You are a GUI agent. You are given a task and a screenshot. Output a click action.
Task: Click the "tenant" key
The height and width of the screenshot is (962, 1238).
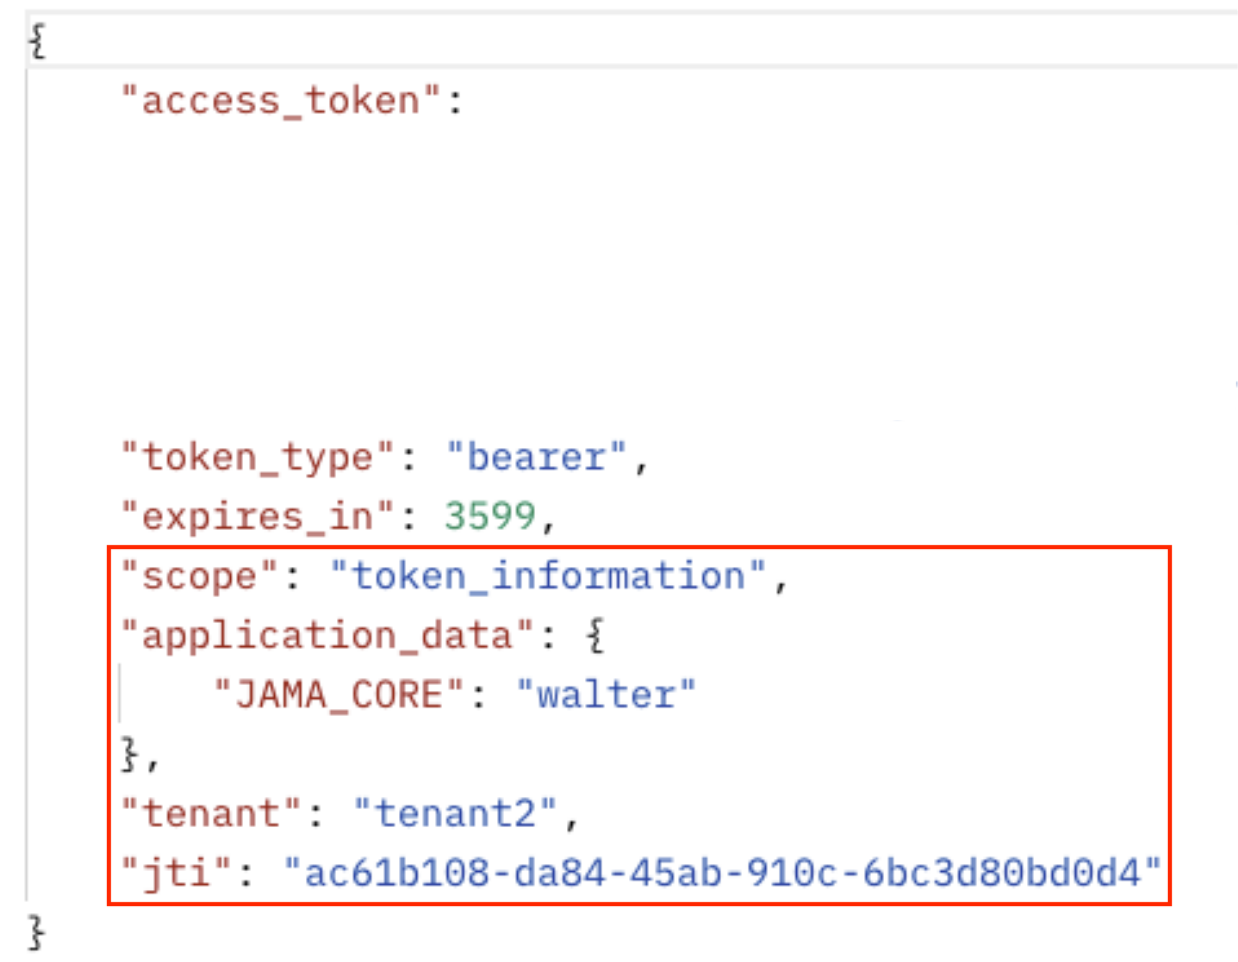211,813
